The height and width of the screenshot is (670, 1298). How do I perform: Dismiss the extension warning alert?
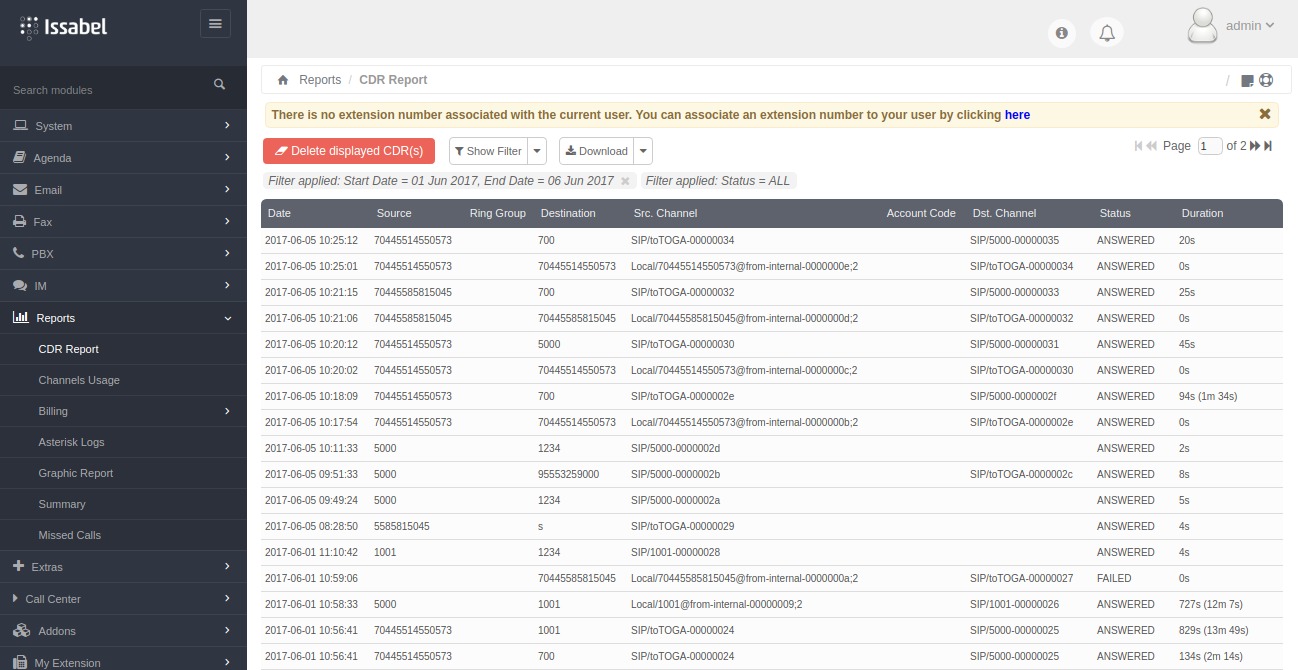coord(1264,113)
